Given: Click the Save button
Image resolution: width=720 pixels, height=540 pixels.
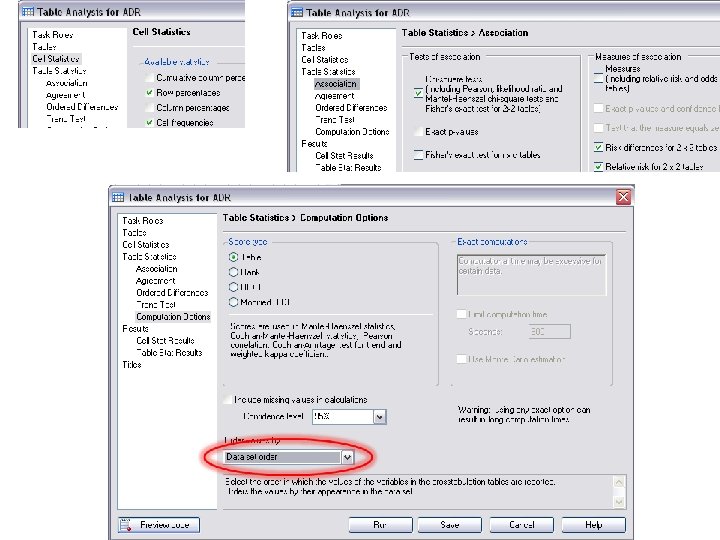Looking at the screenshot, I should [450, 525].
